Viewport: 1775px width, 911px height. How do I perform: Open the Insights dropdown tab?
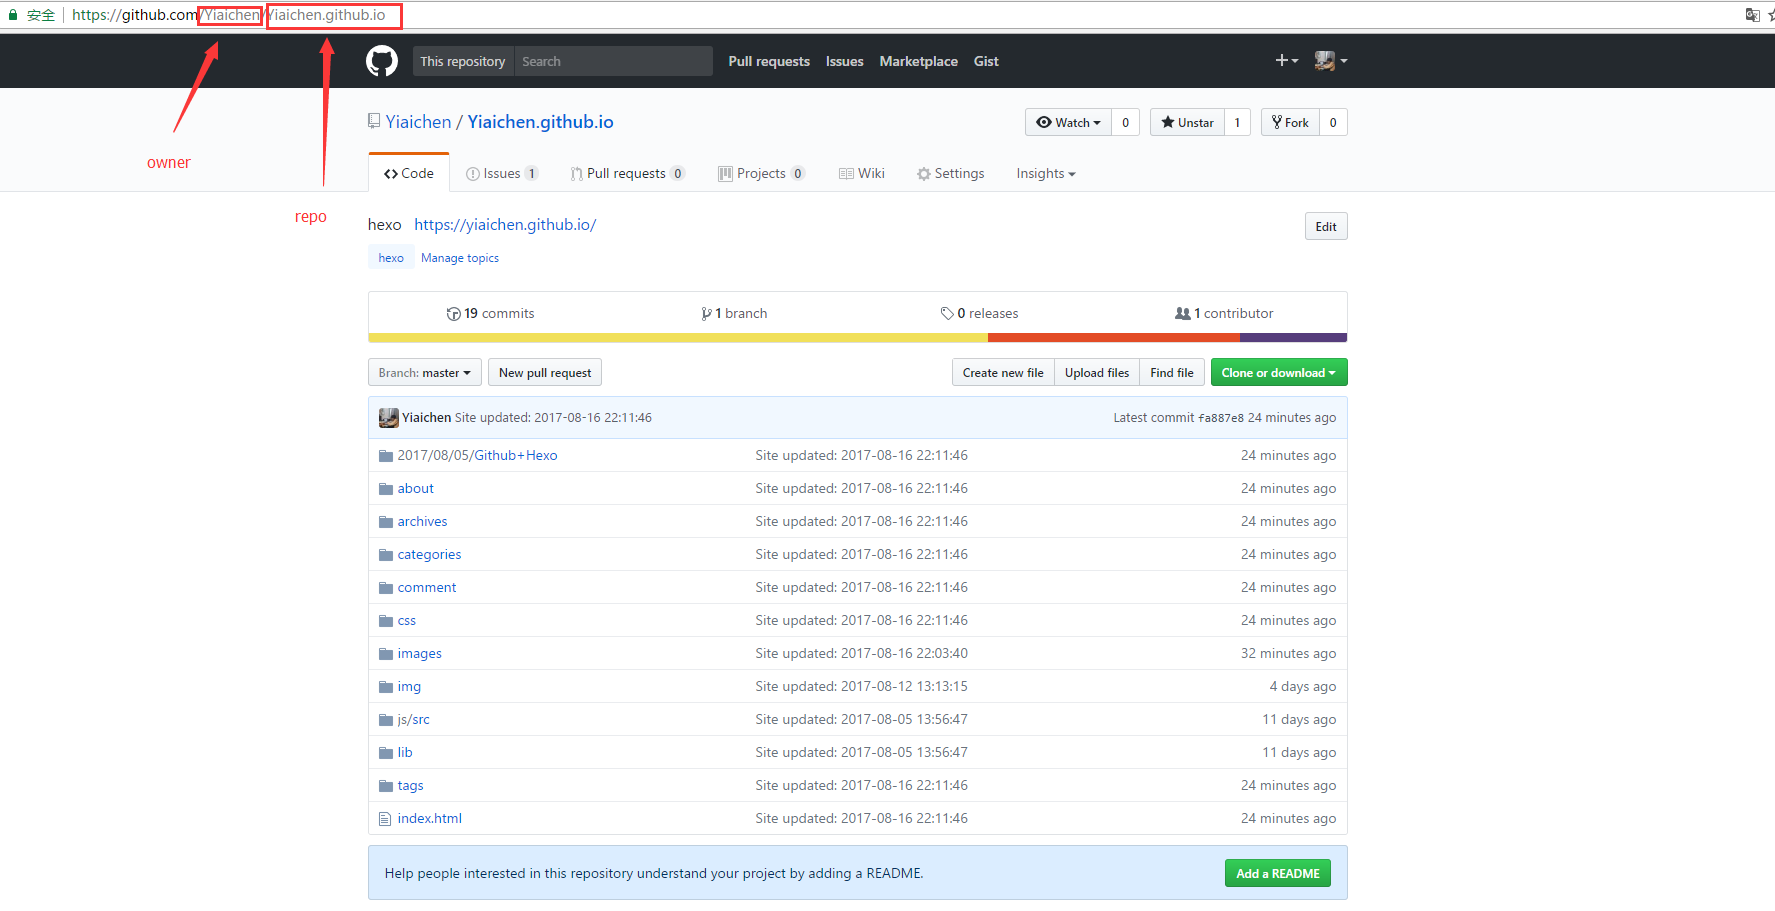point(1046,174)
